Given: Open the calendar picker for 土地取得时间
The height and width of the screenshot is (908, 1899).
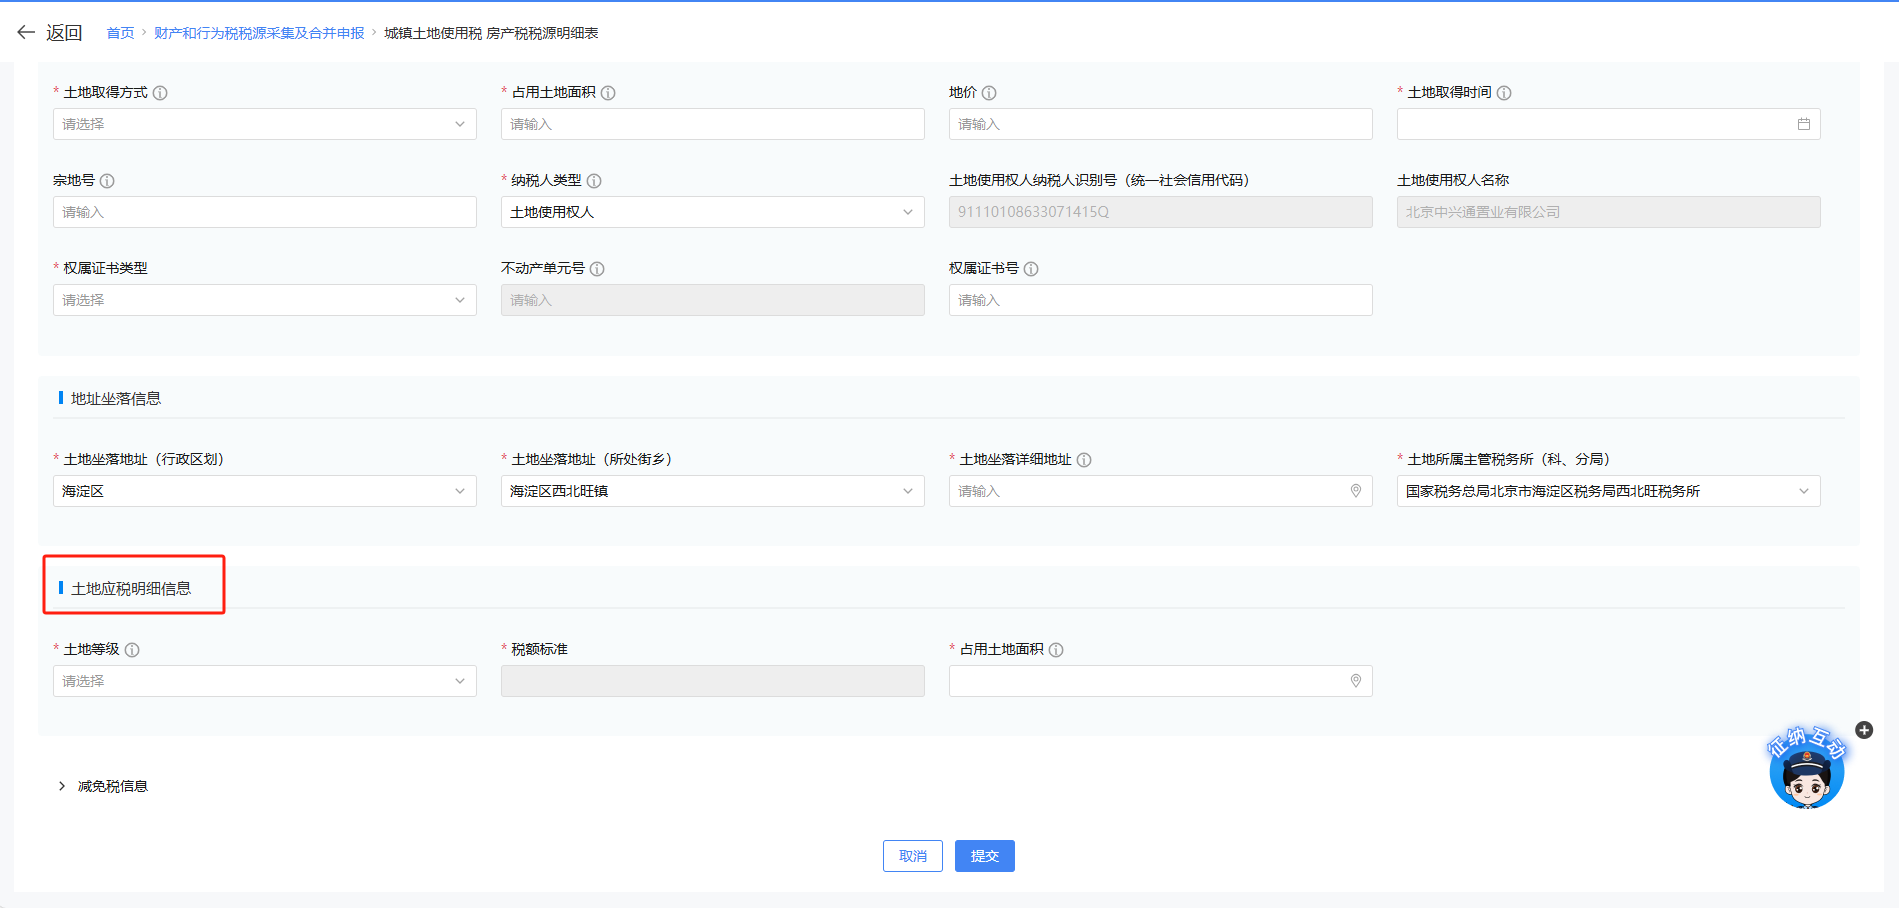Looking at the screenshot, I should 1804,124.
